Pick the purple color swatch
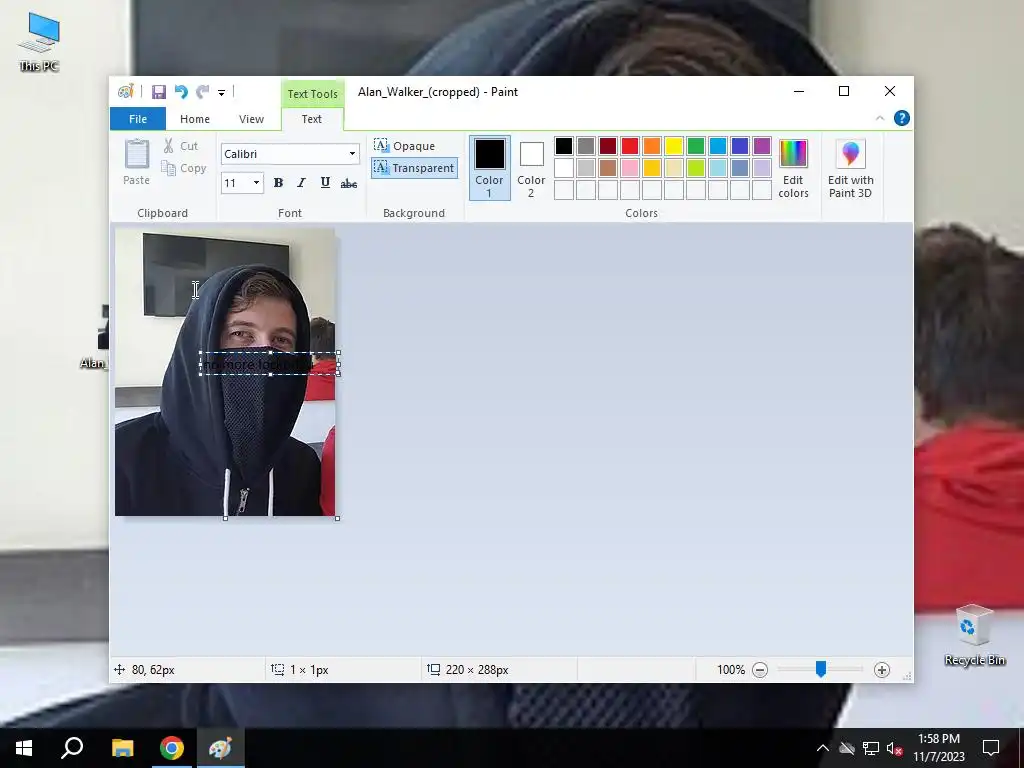 click(x=762, y=146)
